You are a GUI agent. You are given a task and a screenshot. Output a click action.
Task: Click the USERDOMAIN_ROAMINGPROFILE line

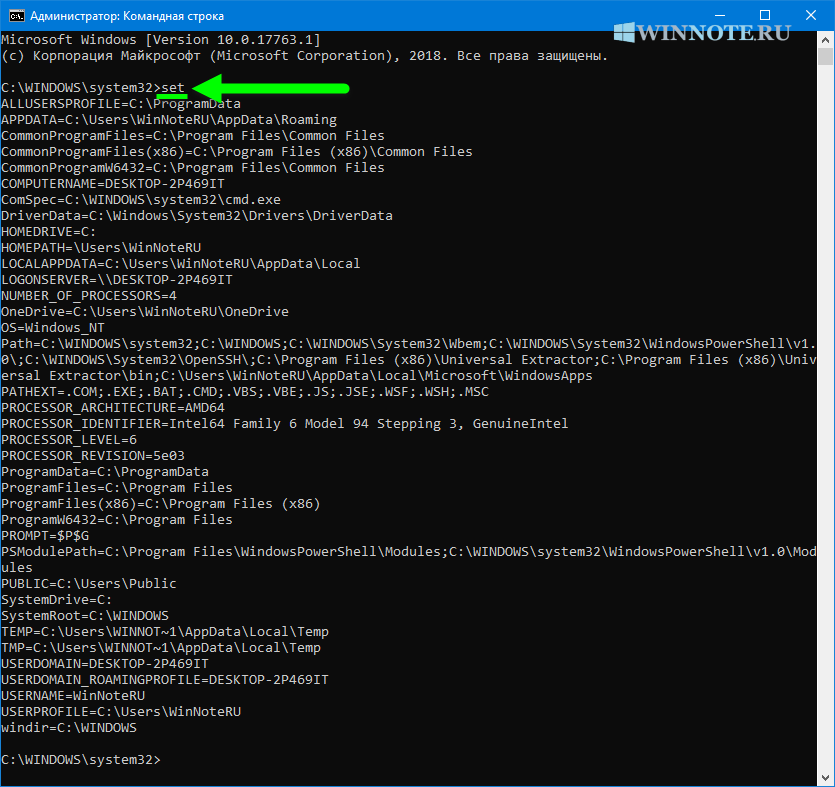pos(165,679)
